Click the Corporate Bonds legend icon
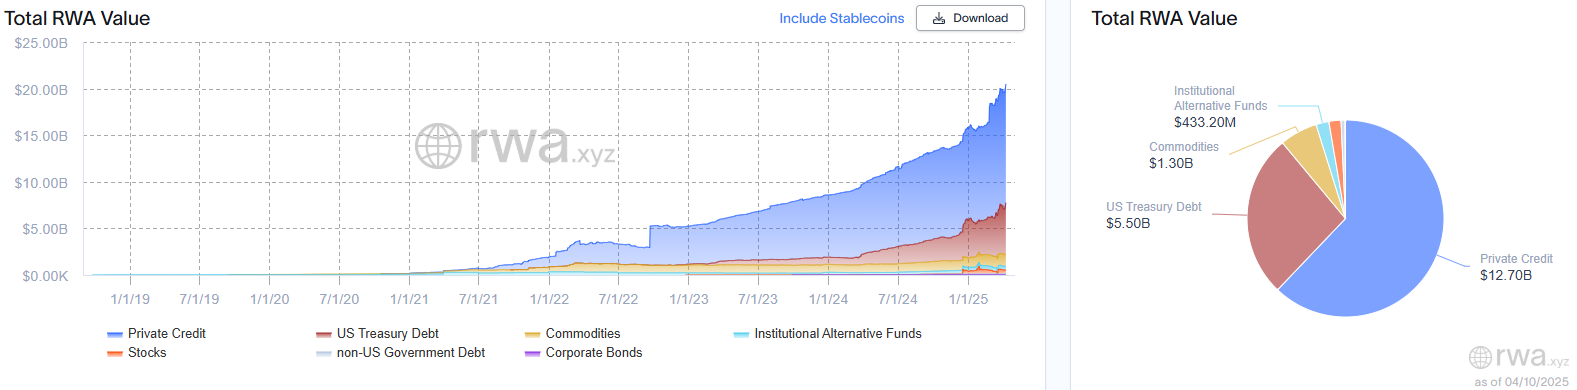The height and width of the screenshot is (390, 1577). [x=533, y=353]
